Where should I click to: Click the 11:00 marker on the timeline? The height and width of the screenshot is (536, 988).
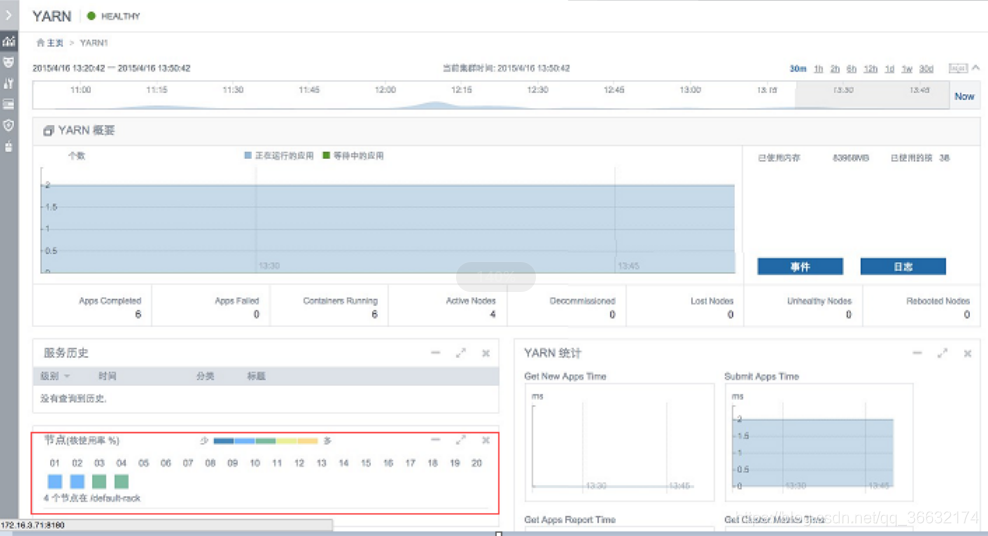click(81, 90)
